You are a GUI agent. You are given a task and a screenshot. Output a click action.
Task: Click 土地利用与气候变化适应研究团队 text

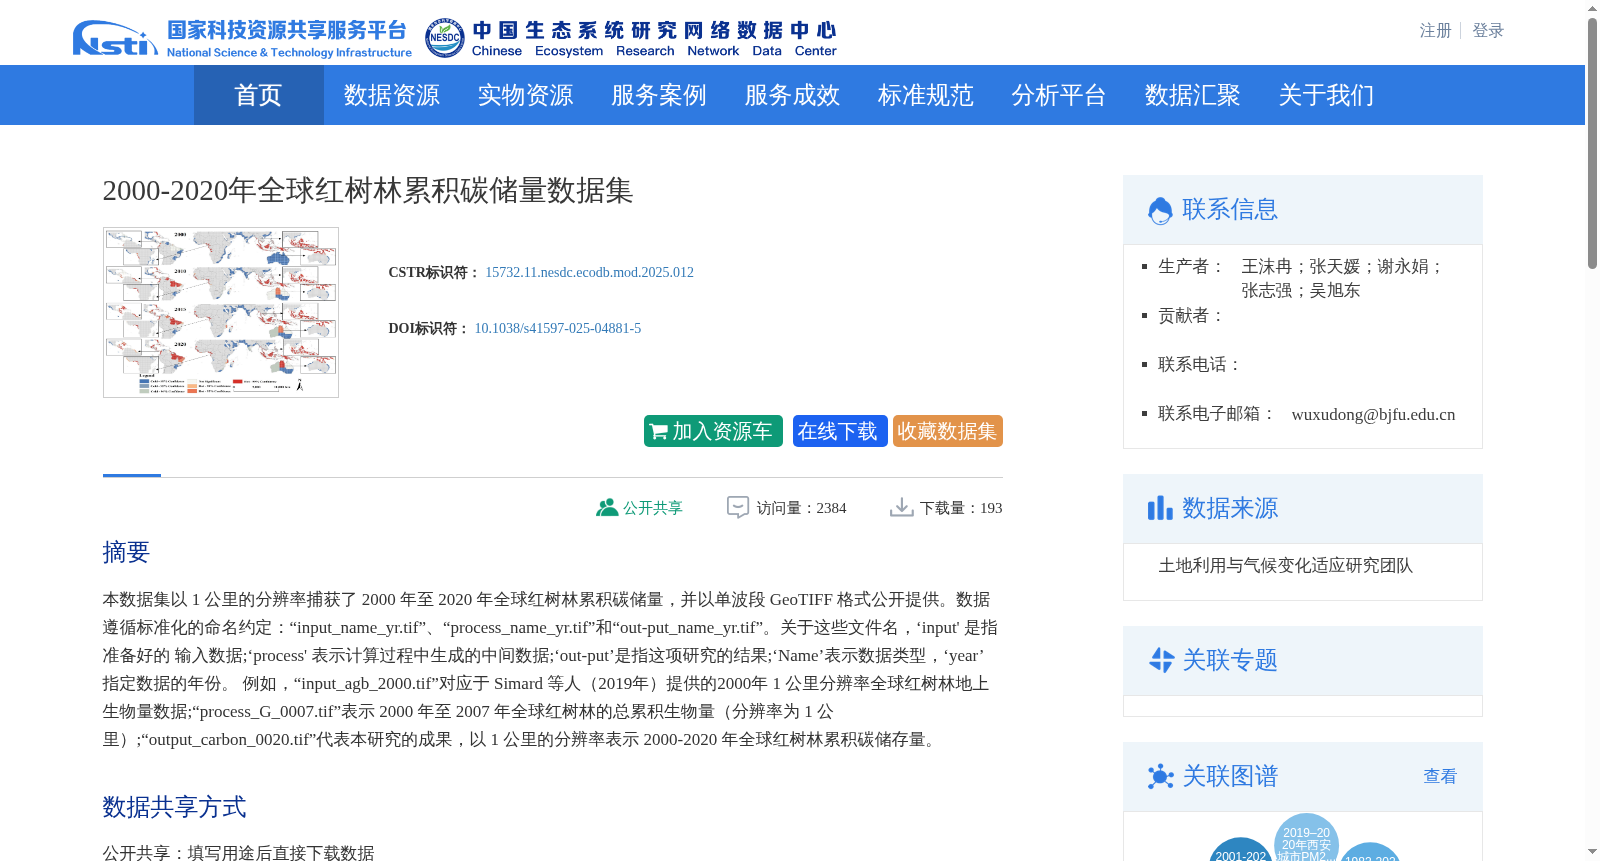coord(1285,565)
